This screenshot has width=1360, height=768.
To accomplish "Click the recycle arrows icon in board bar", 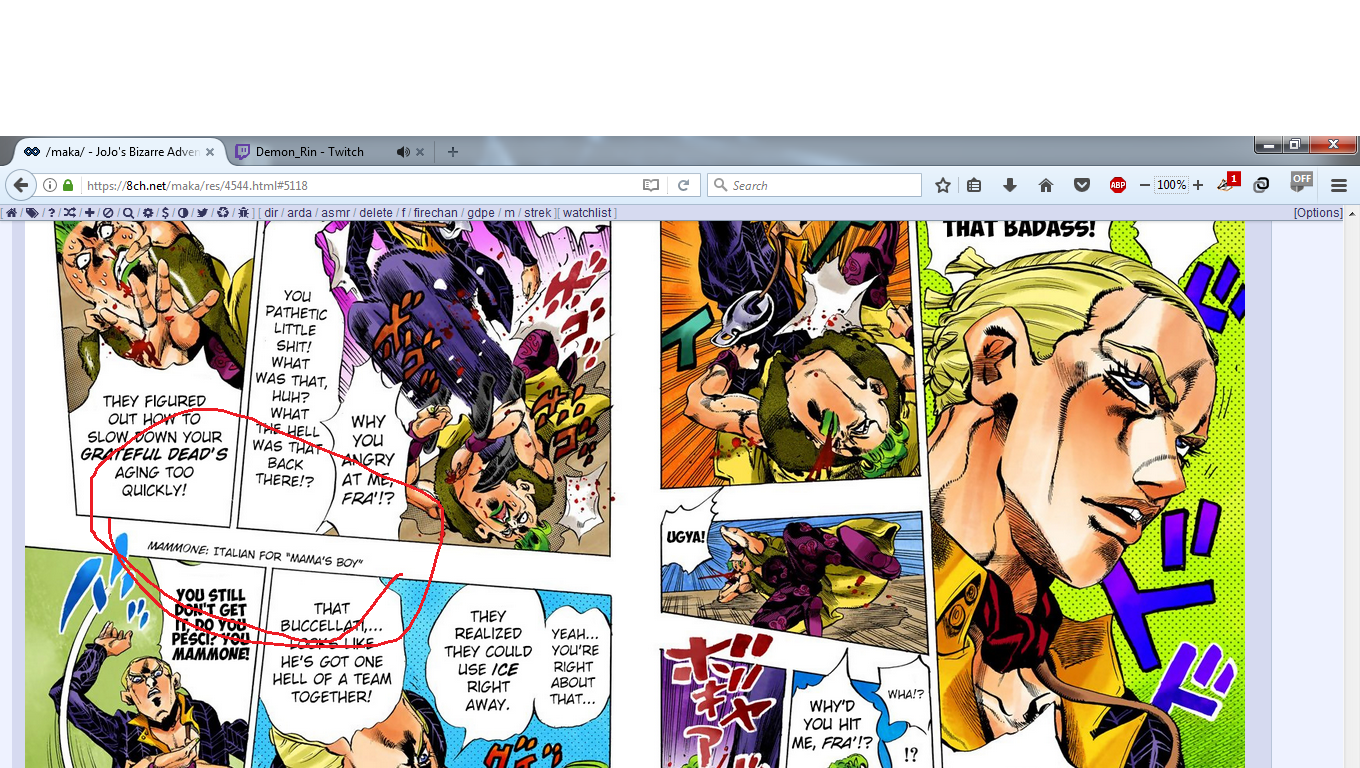I will 223,213.
